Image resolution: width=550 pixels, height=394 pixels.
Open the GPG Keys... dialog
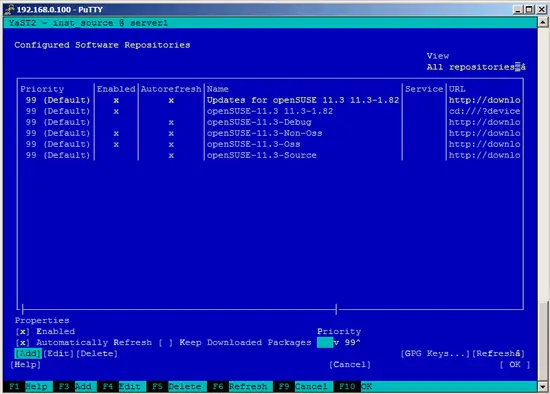[435, 354]
